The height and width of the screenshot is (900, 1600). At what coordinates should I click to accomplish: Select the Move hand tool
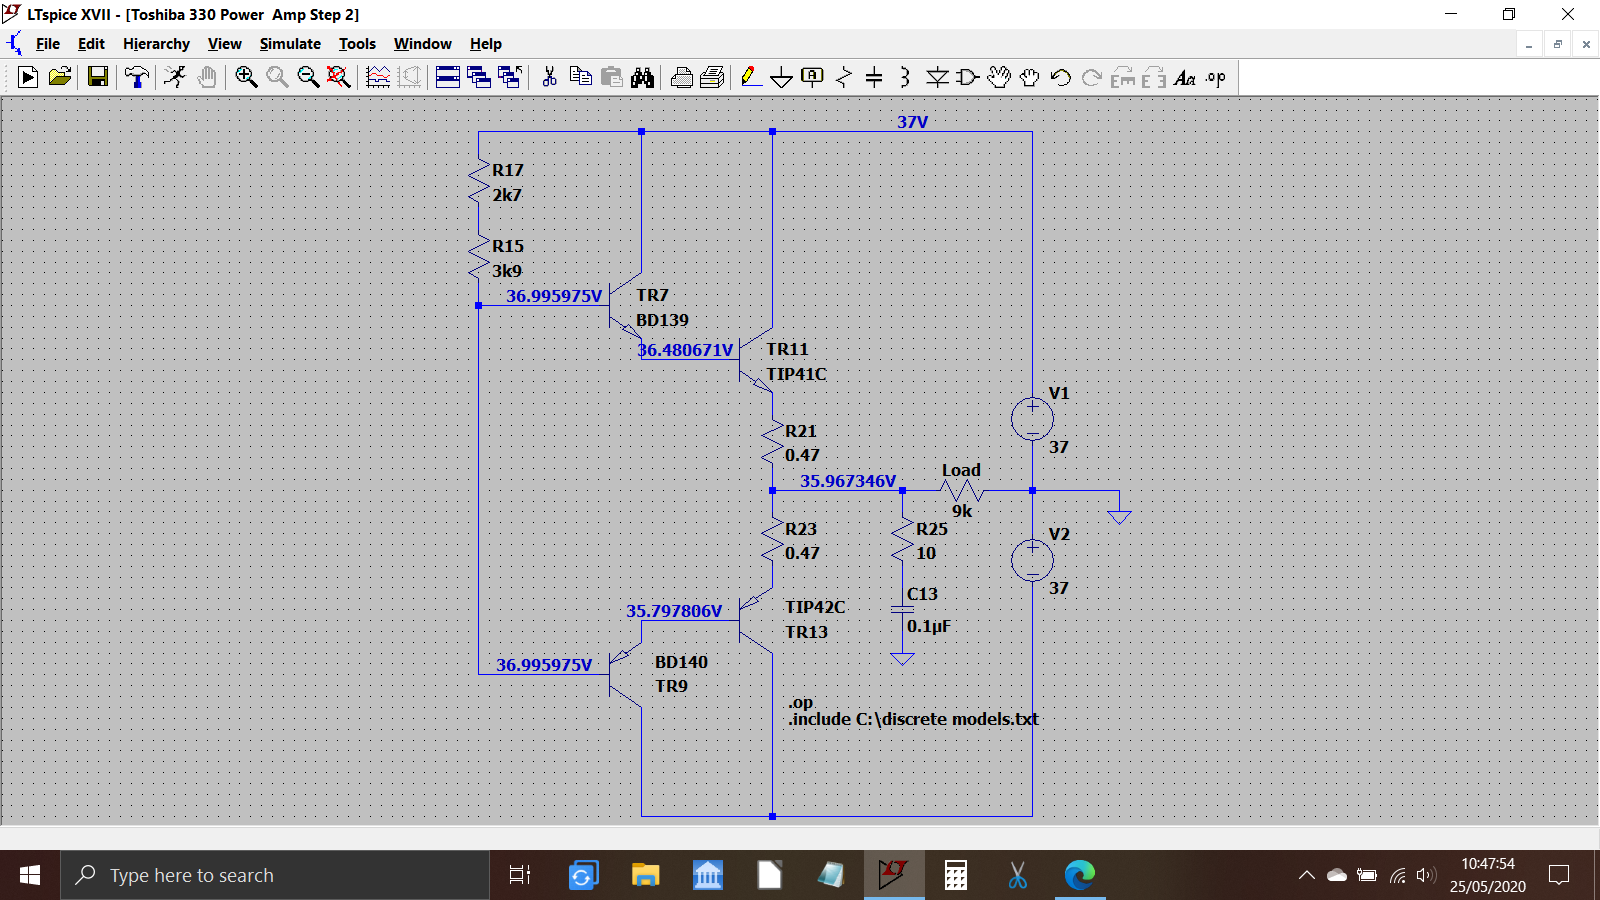998,77
